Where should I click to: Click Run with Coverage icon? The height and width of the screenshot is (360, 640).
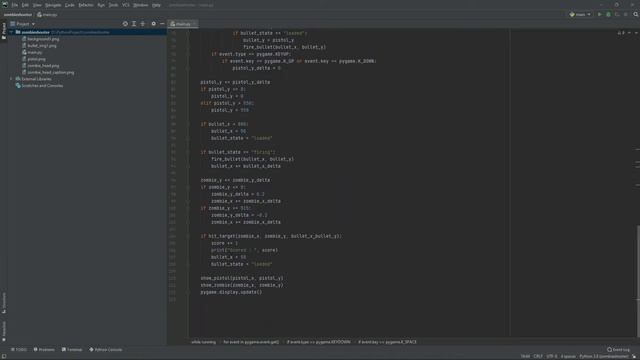(617, 14)
